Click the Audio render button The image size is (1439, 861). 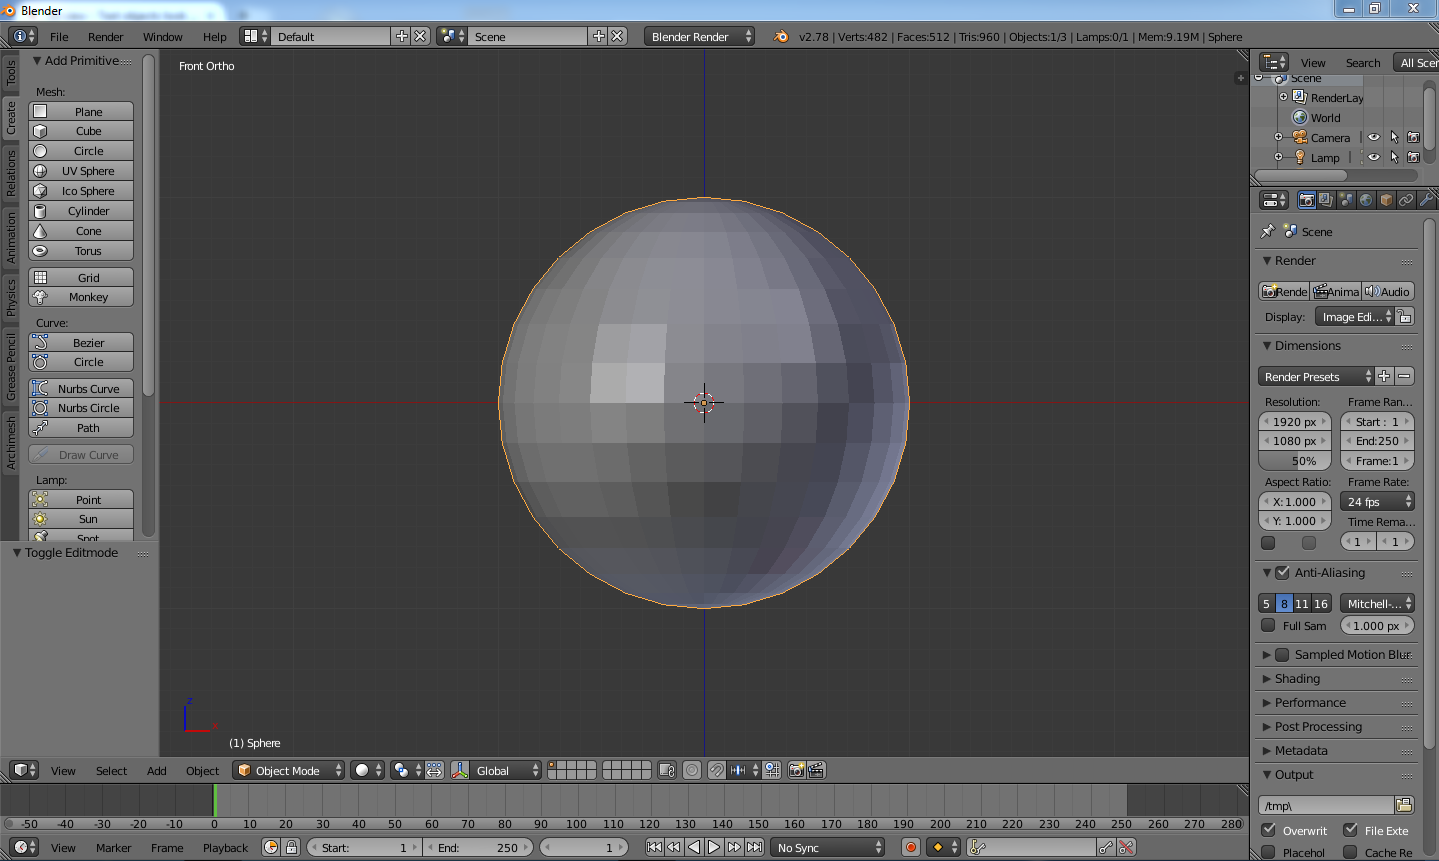[x=1388, y=291]
